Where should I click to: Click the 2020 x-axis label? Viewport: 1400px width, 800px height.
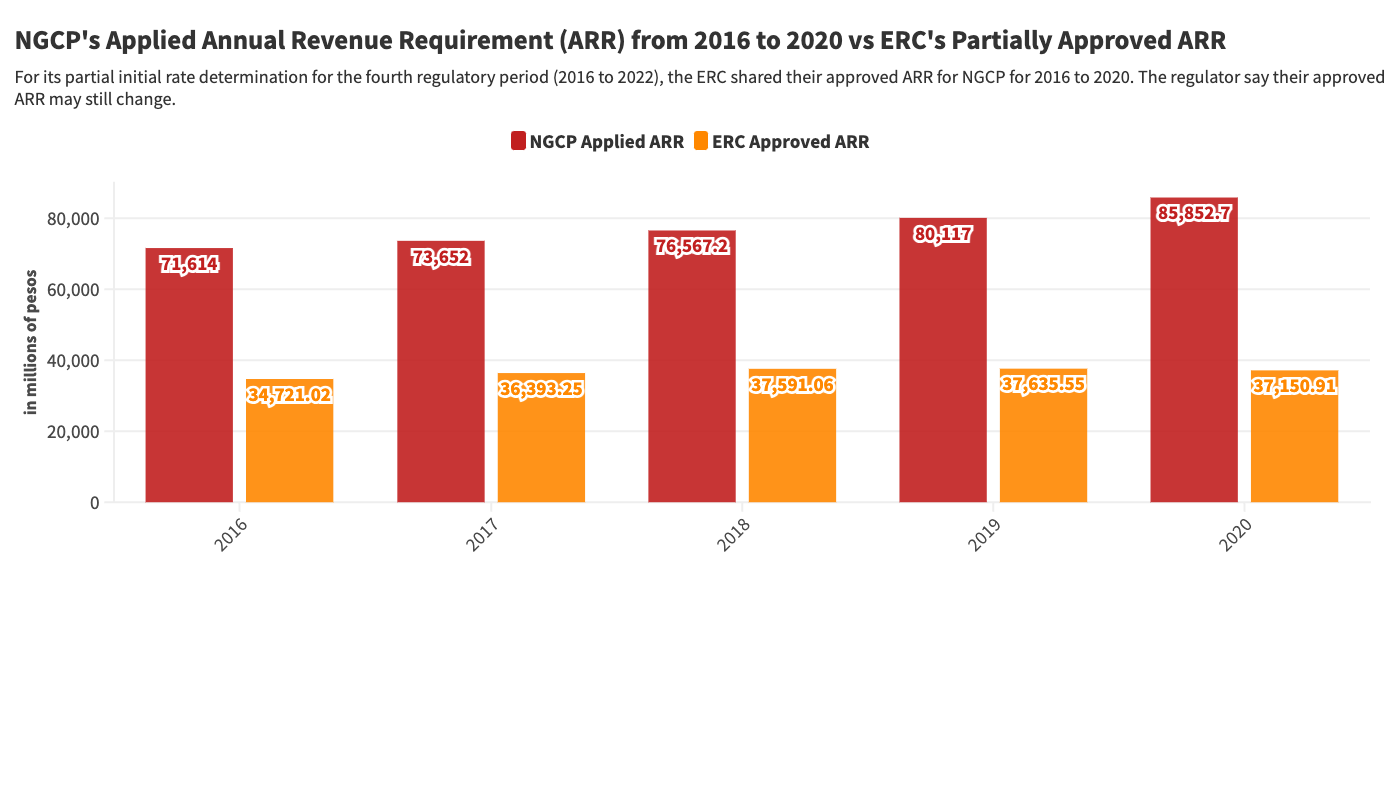(1235, 535)
